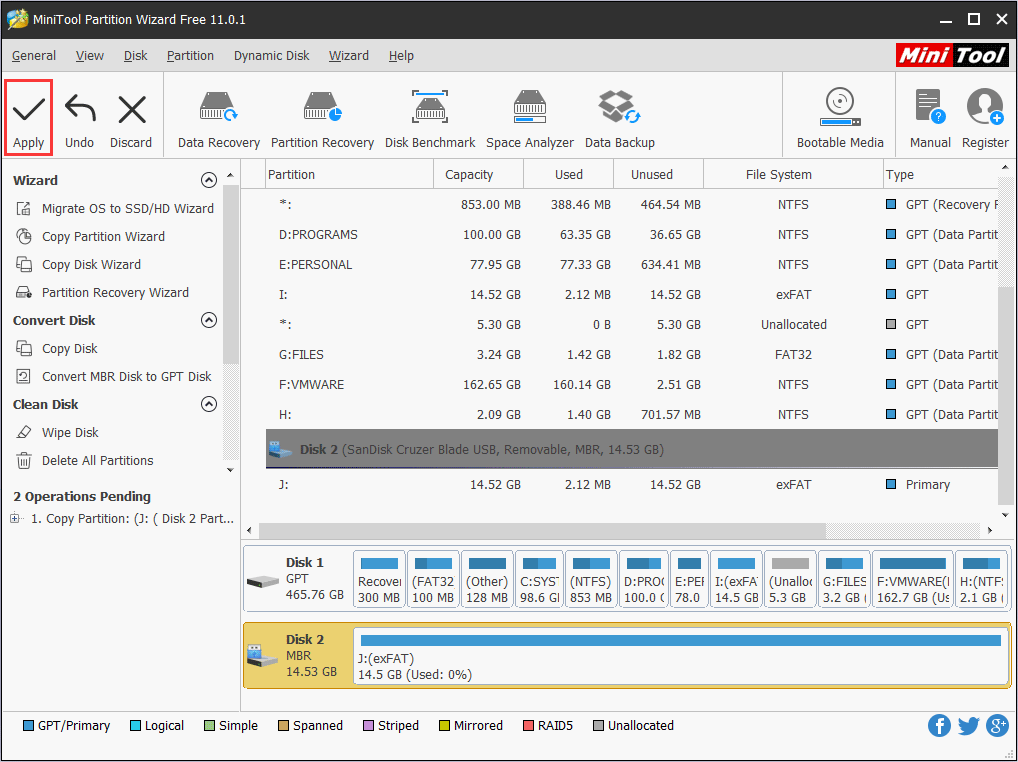Start Migrate OS to SSD/HD Wizard
This screenshot has width=1018, height=762.
(114, 208)
